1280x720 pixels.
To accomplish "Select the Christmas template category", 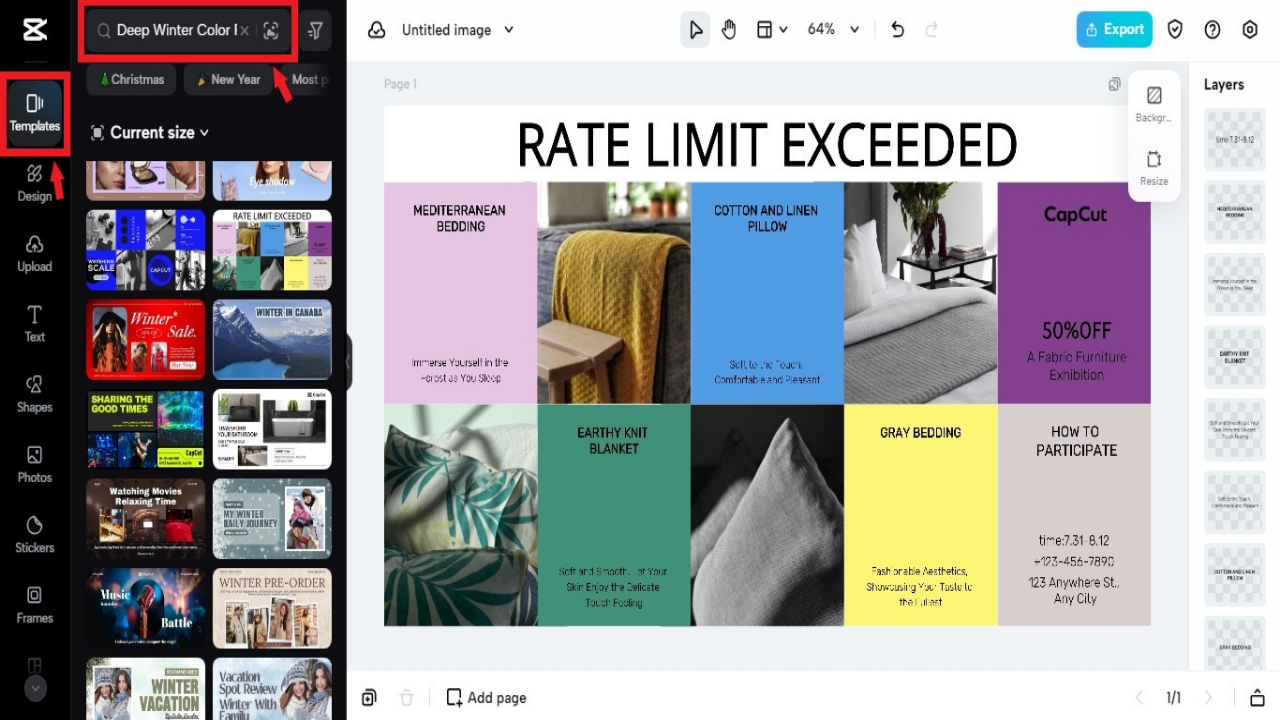I will point(130,79).
